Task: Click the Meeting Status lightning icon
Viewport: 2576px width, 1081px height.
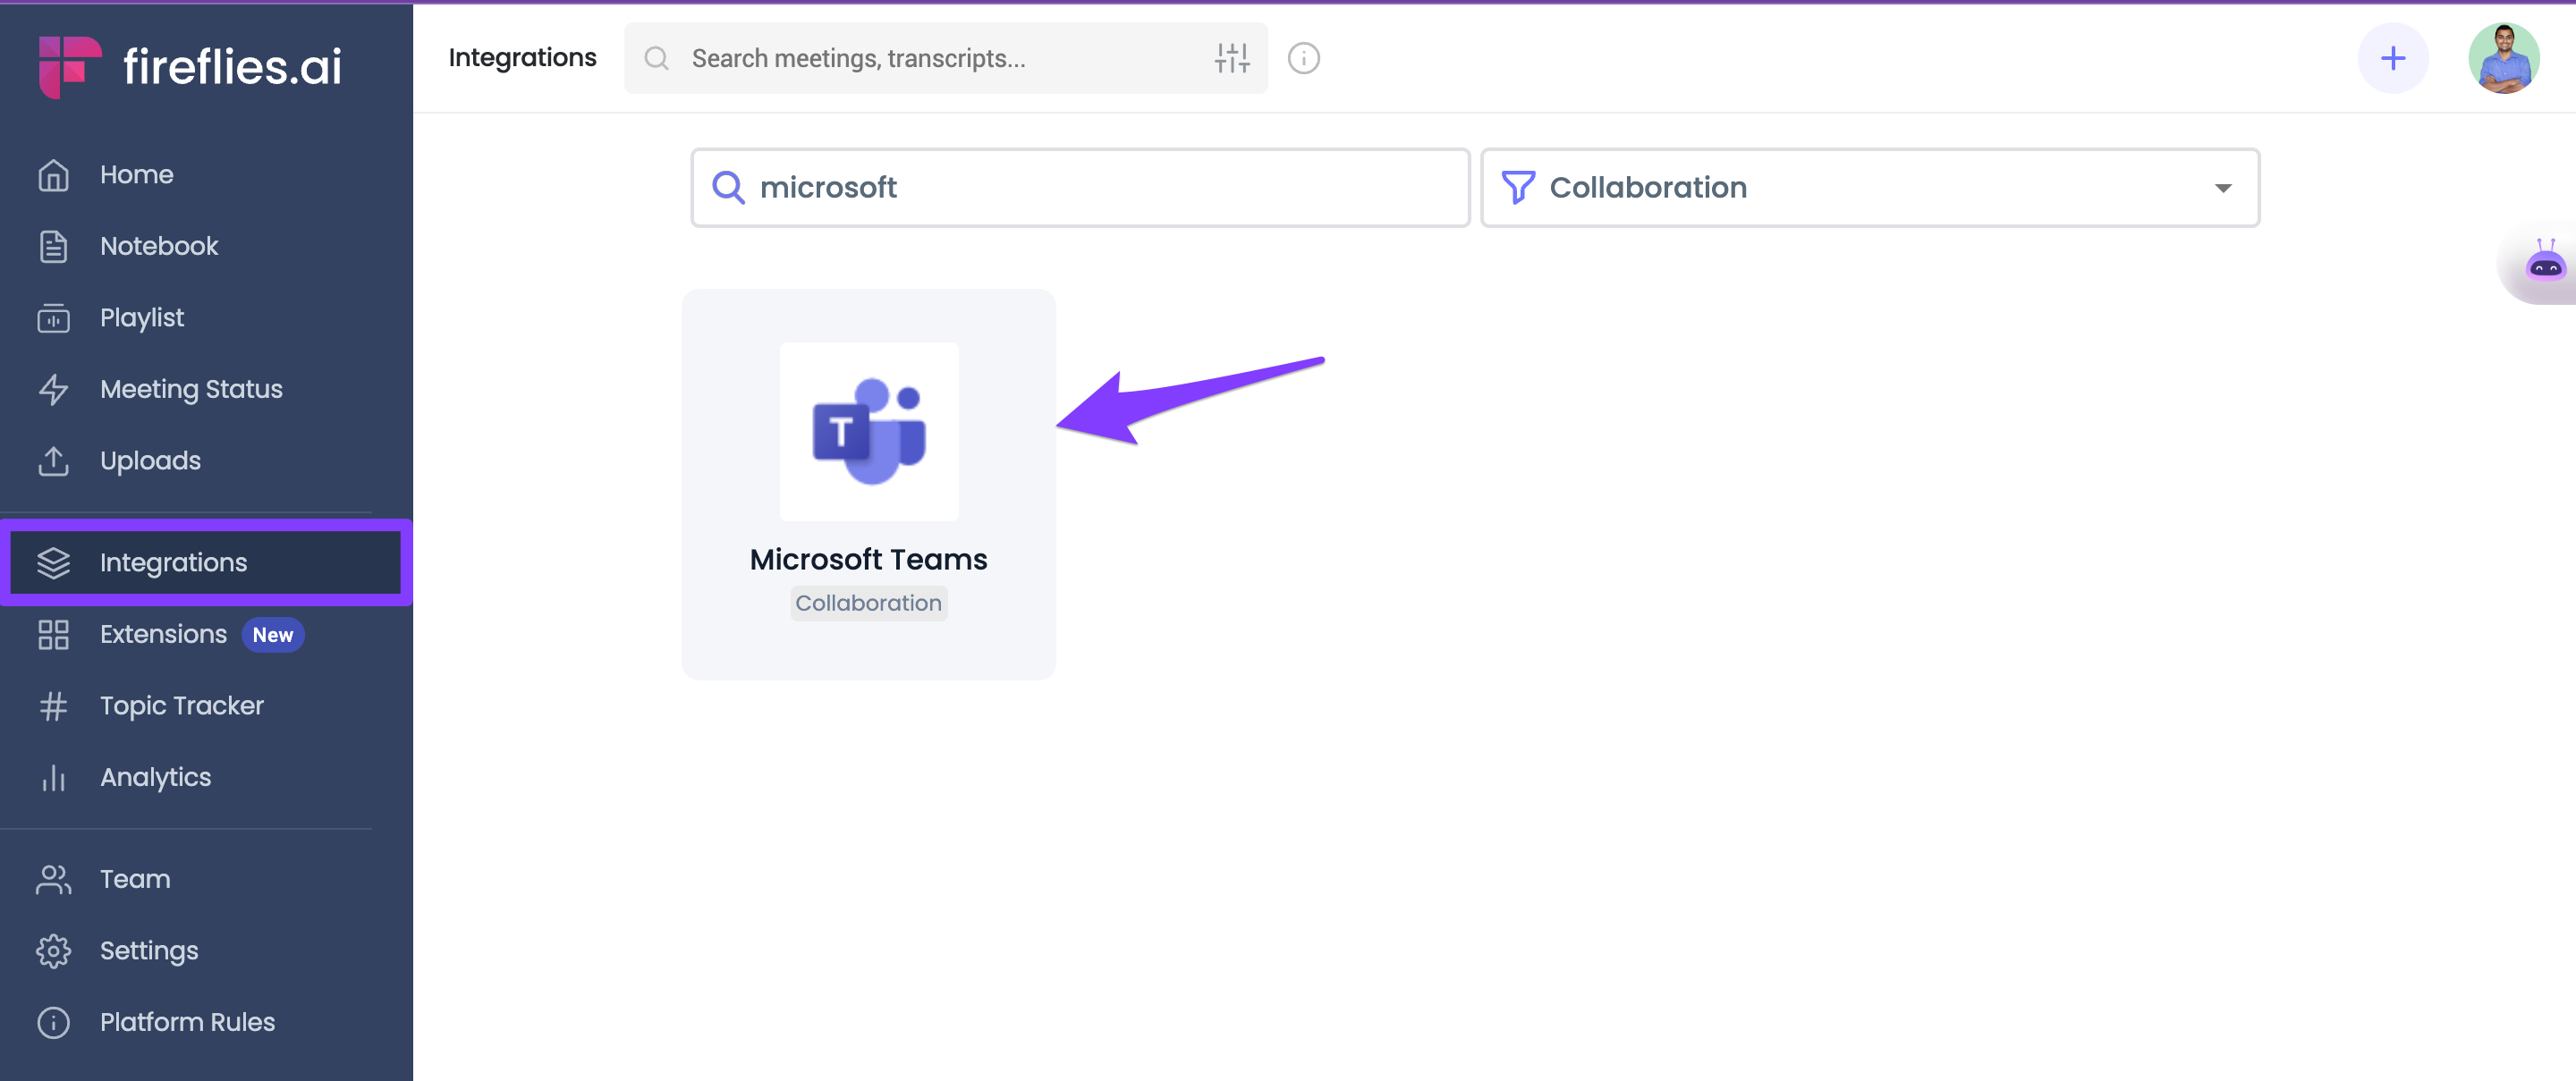Action: pyautogui.click(x=53, y=389)
